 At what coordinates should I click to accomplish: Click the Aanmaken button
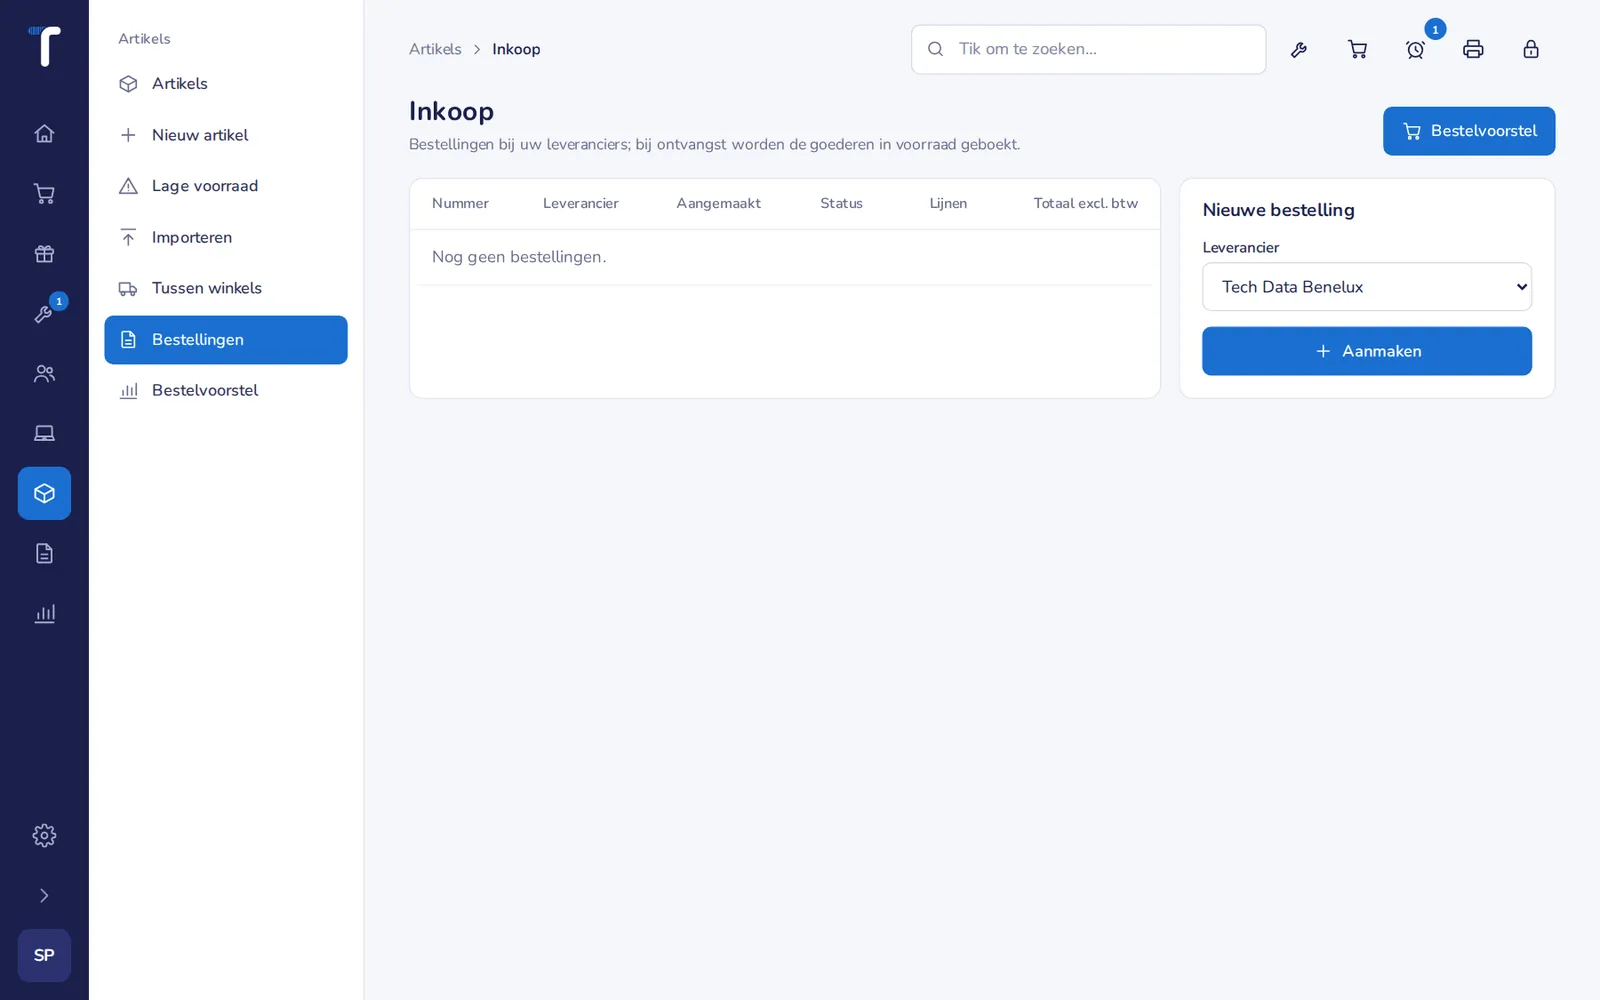(x=1366, y=351)
